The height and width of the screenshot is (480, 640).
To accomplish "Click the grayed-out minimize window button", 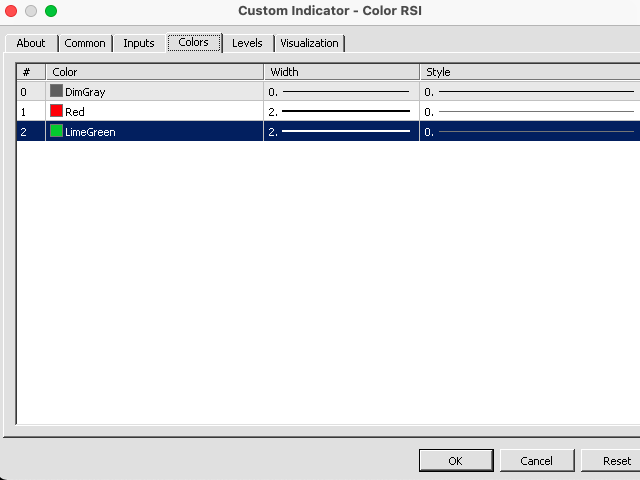I will point(31,11).
